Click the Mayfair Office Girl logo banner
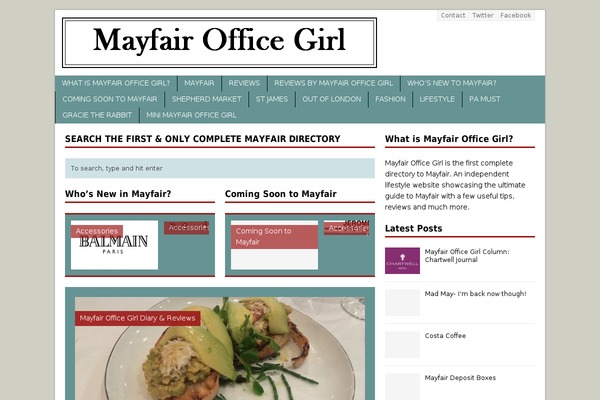Viewport: 600px width, 400px height. (219, 42)
